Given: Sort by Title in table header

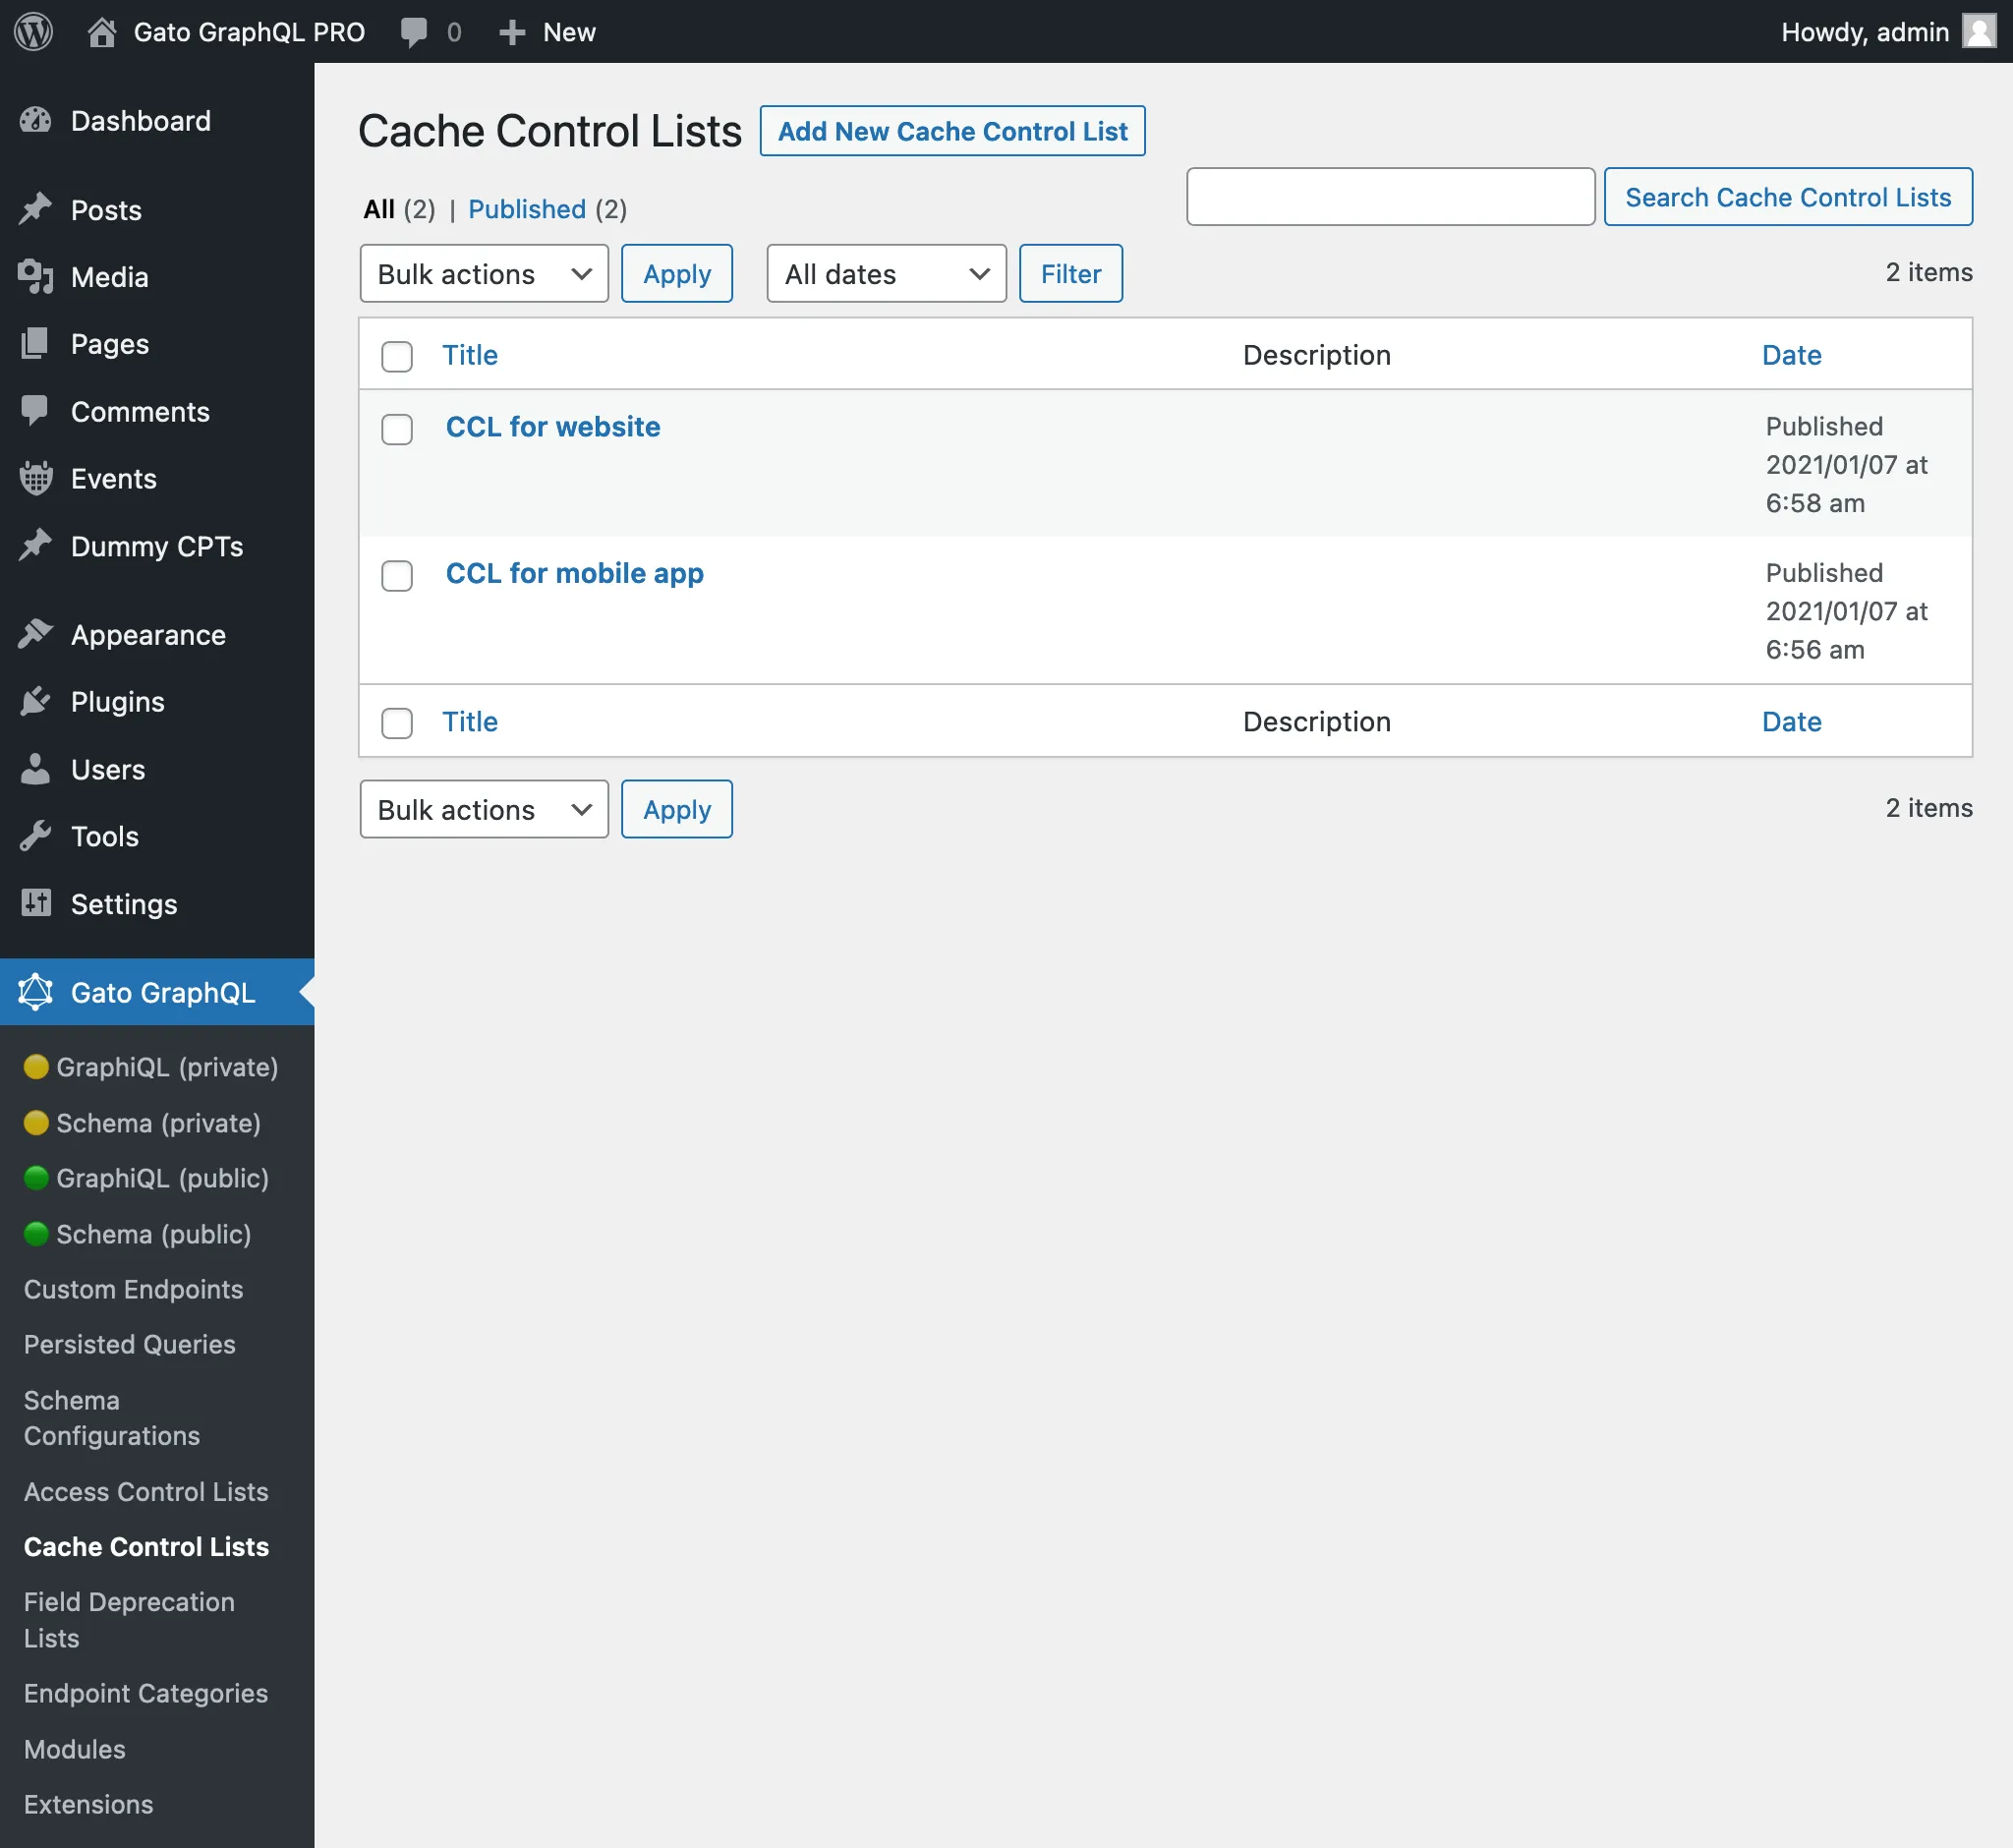Looking at the screenshot, I should click(470, 355).
